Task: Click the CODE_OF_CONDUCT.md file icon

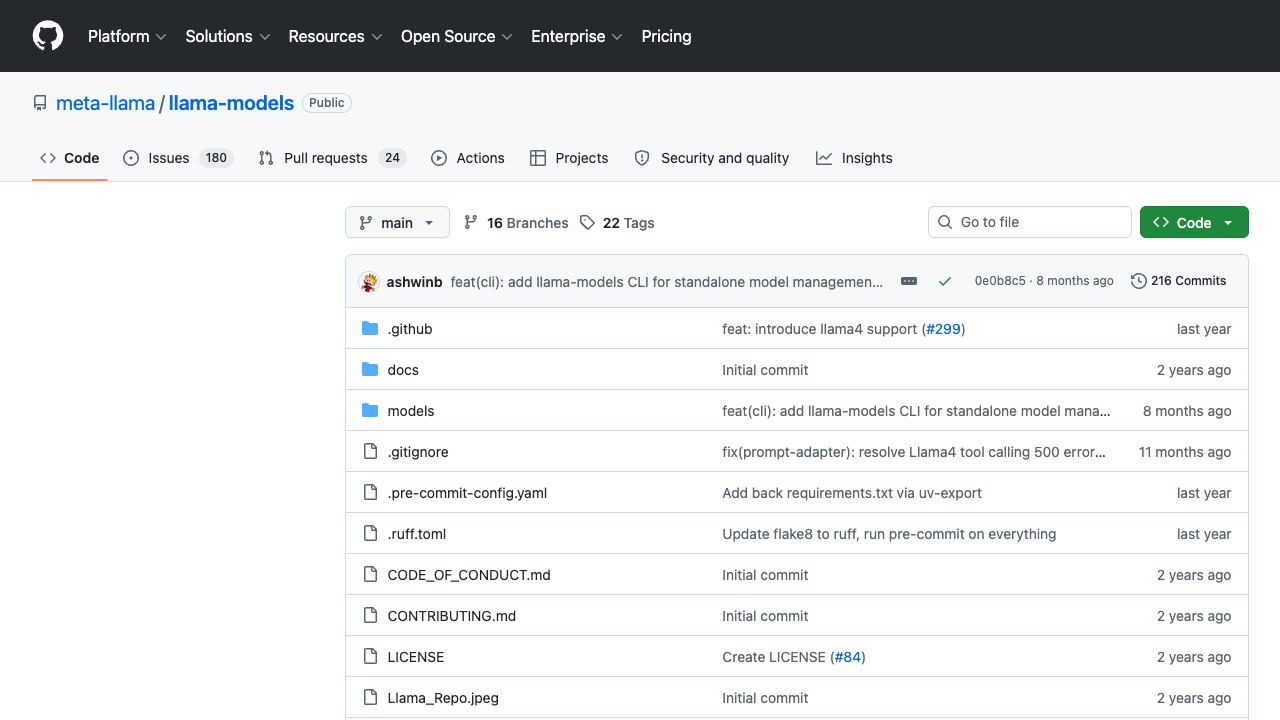Action: point(370,575)
